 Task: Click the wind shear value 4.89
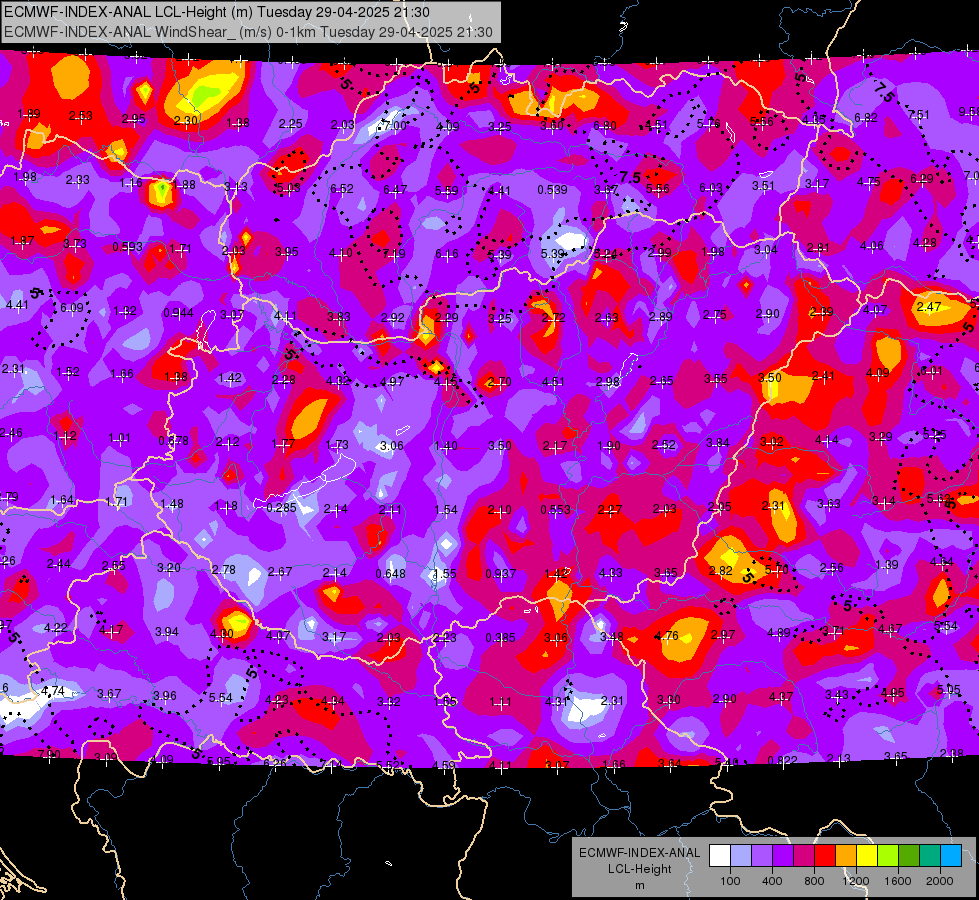779,633
